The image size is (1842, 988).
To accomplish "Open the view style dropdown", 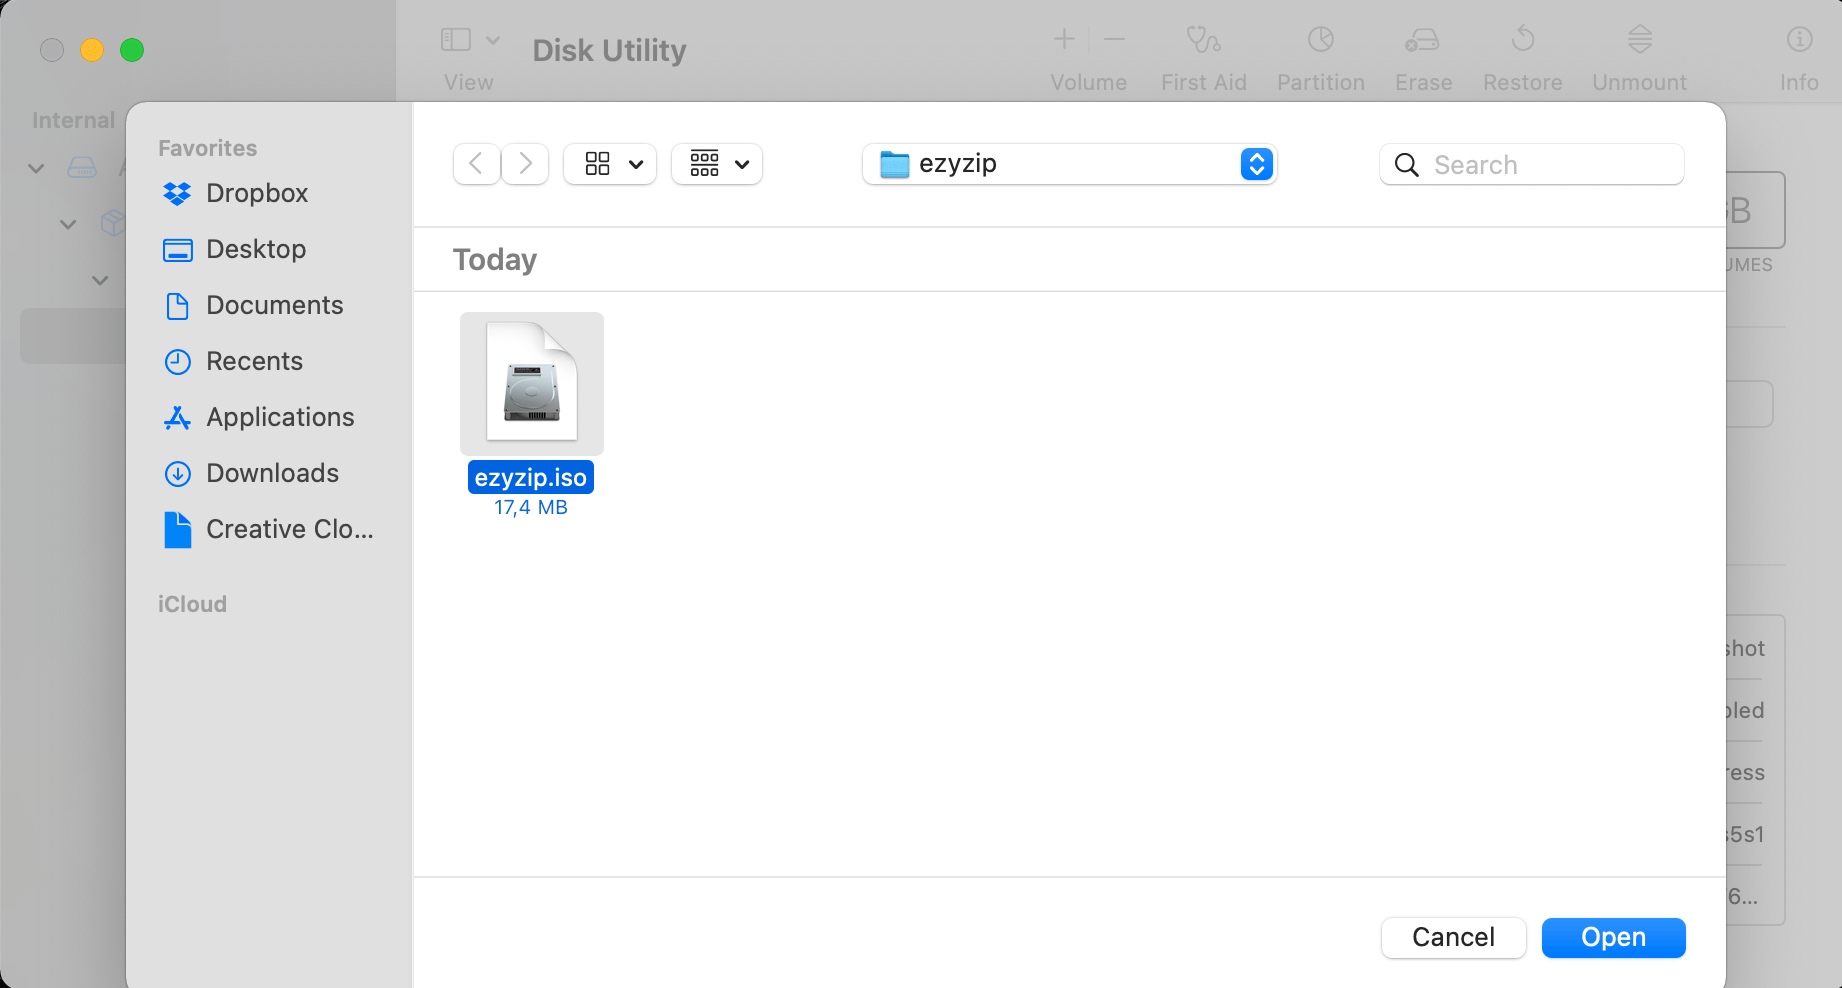I will [609, 163].
